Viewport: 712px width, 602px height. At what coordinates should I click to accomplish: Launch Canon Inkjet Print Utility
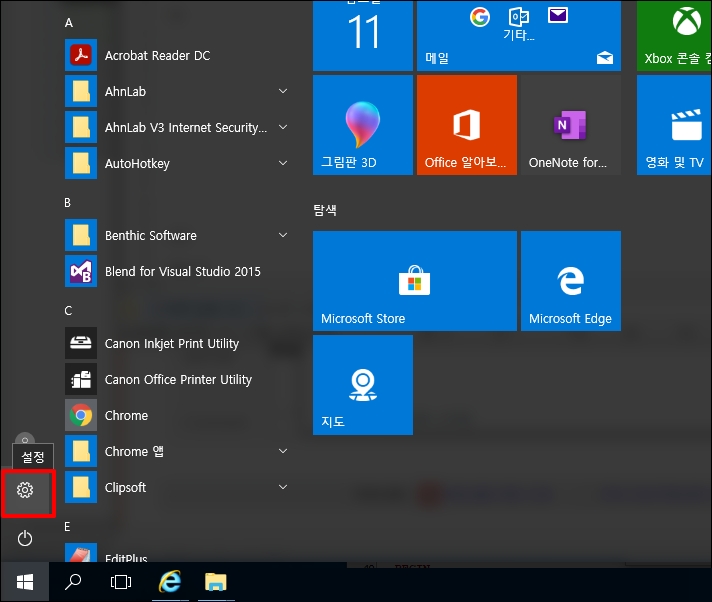pos(177,344)
